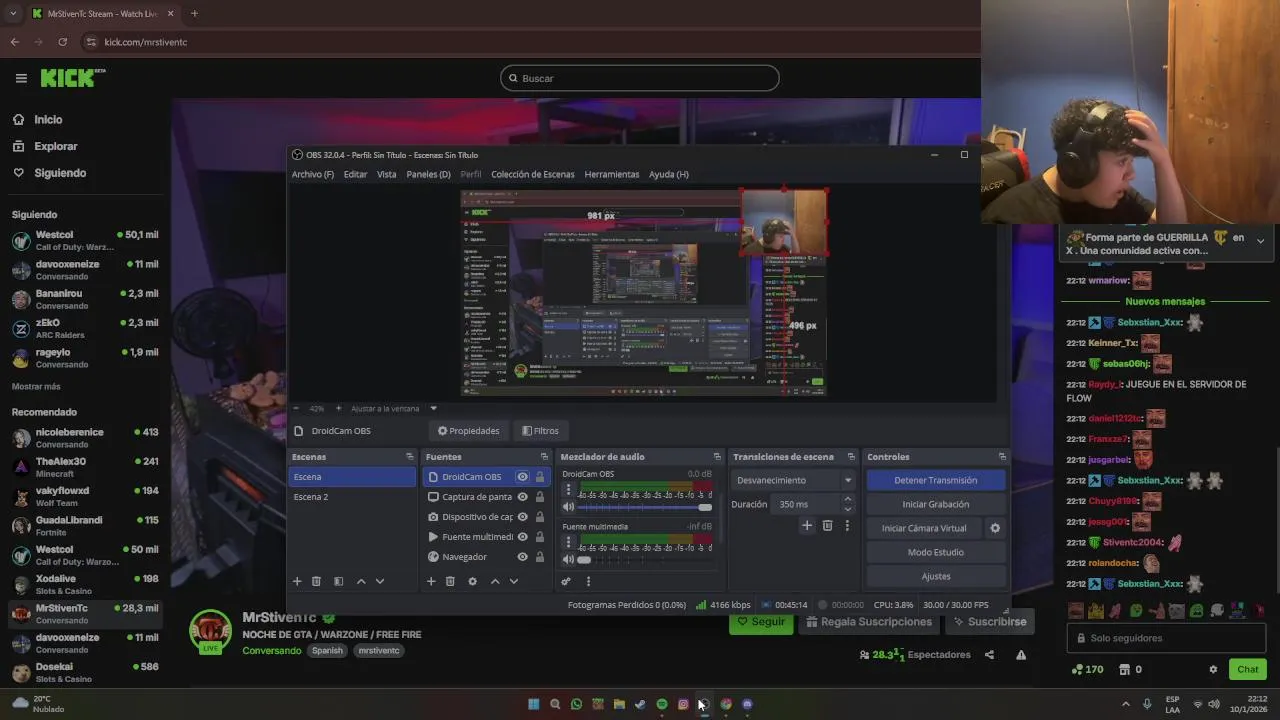Open chat settings gear icon on Kick
Image resolution: width=1280 pixels, height=720 pixels.
pyautogui.click(x=1213, y=669)
